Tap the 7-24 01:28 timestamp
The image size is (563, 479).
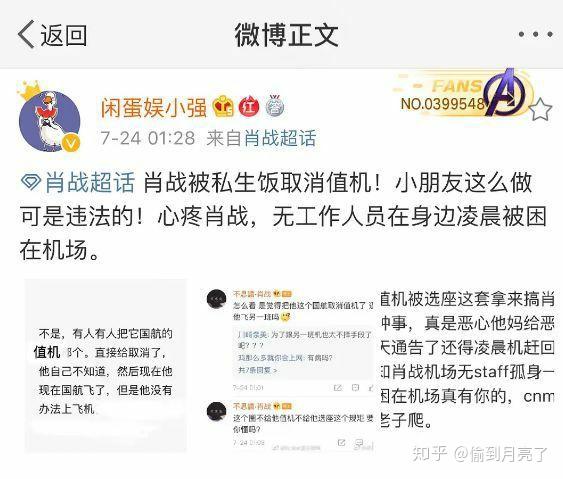pyautogui.click(x=148, y=138)
